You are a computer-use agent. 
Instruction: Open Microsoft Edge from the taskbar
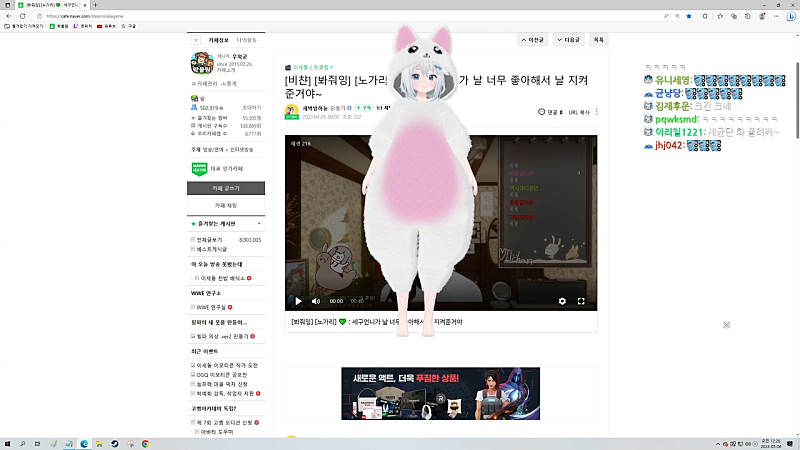[x=84, y=444]
